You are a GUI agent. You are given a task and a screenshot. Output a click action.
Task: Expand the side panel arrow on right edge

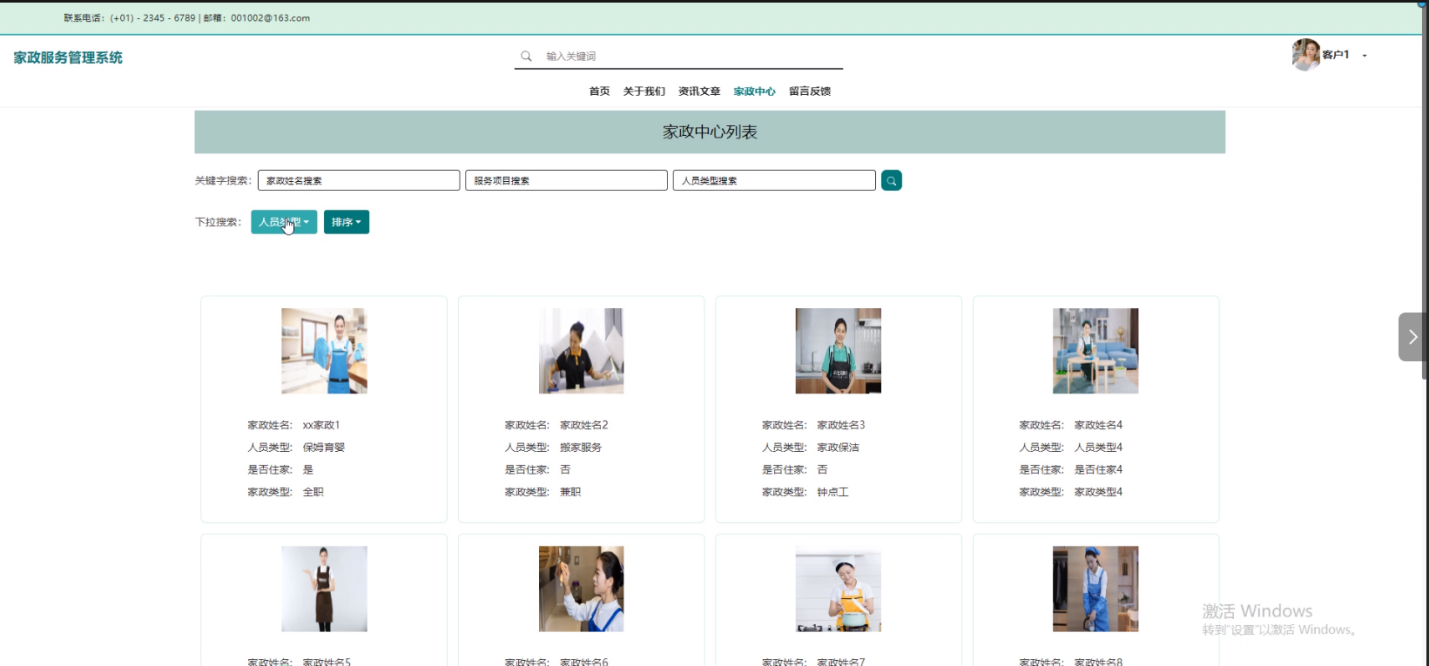click(x=1412, y=337)
